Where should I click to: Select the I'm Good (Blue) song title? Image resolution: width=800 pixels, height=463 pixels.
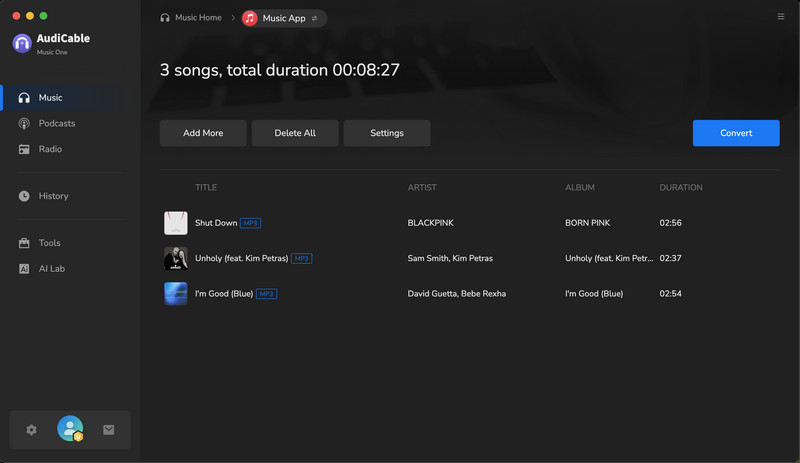pyautogui.click(x=224, y=294)
